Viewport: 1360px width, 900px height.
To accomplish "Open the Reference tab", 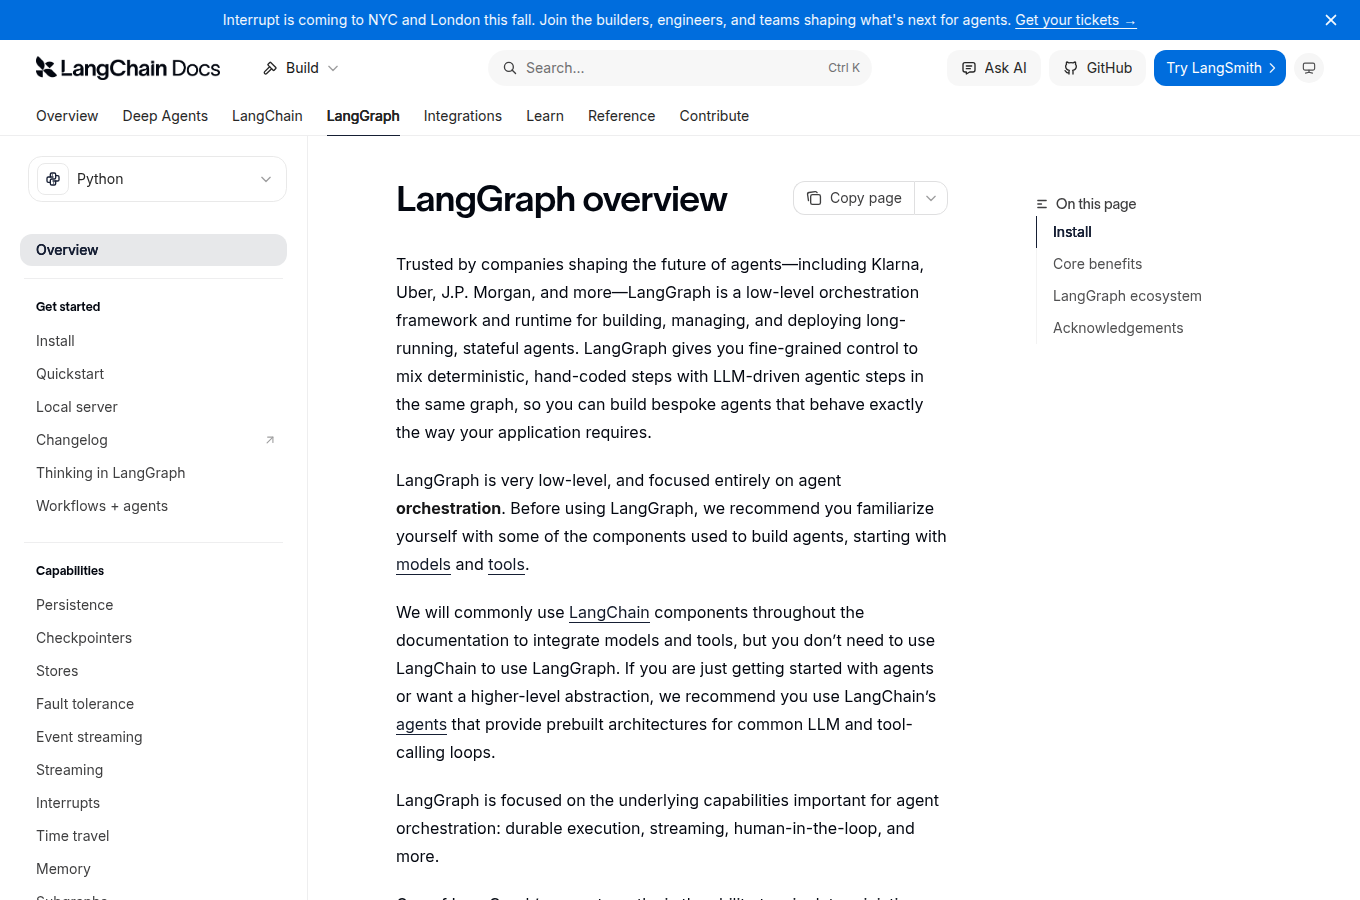I will point(622,116).
